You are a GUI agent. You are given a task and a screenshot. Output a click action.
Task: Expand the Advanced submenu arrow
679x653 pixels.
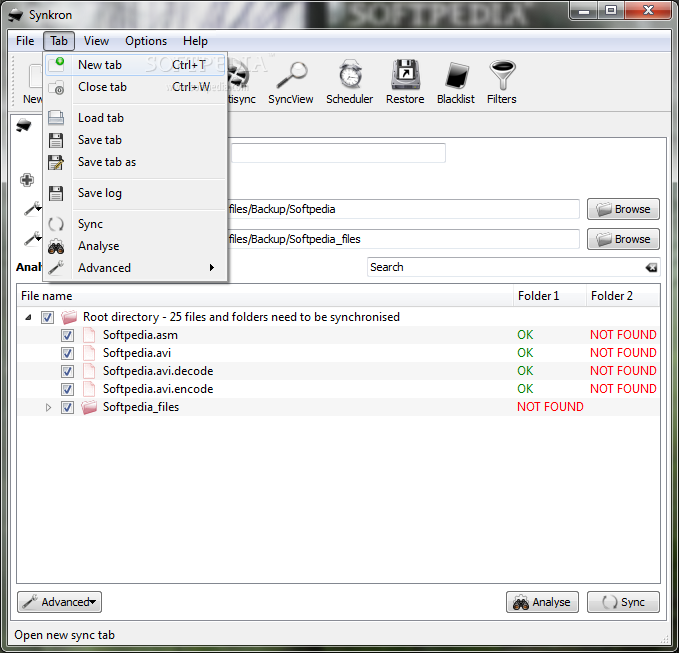pos(211,268)
